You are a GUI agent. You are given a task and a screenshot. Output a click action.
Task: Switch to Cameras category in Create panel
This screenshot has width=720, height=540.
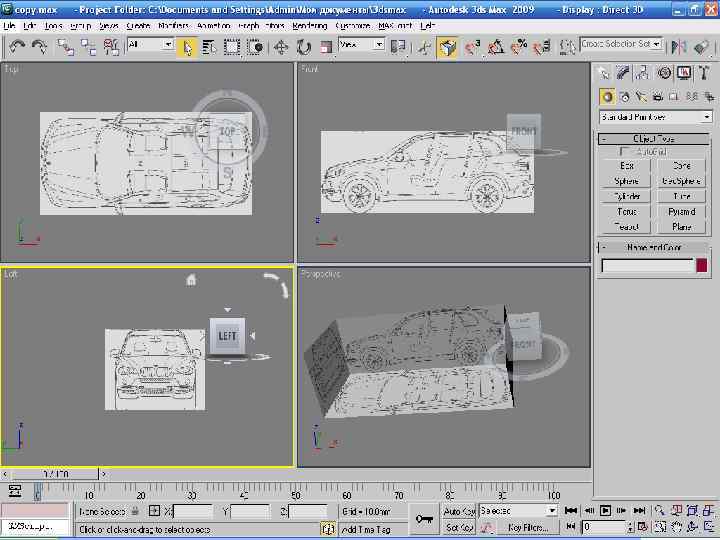[658, 97]
